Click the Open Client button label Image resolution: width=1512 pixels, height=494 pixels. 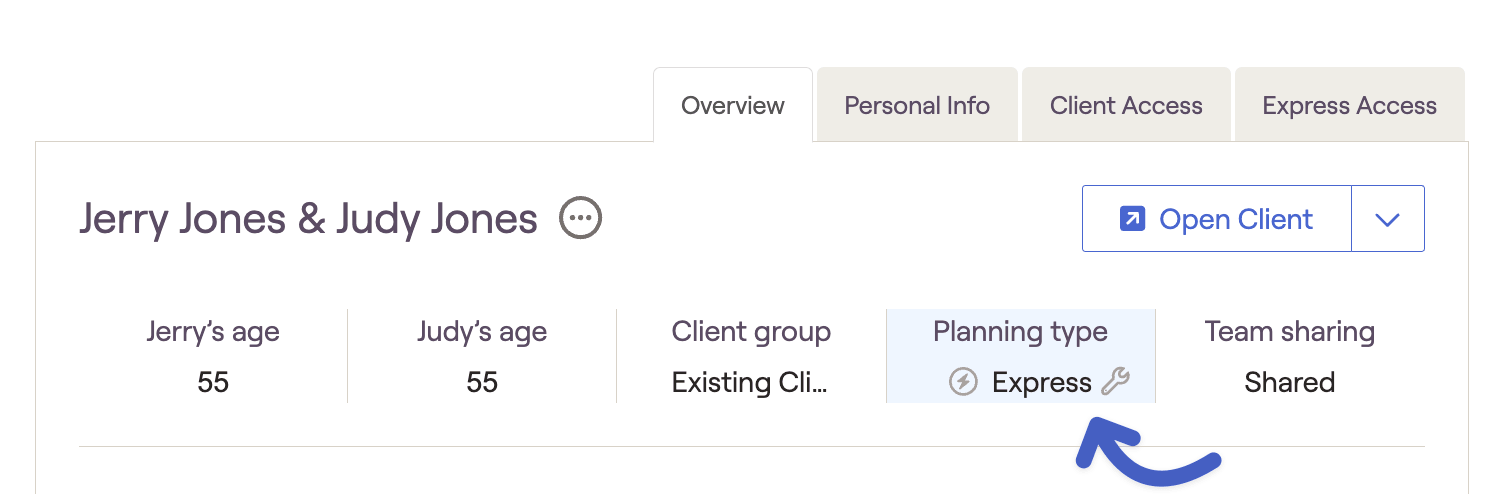1236,219
